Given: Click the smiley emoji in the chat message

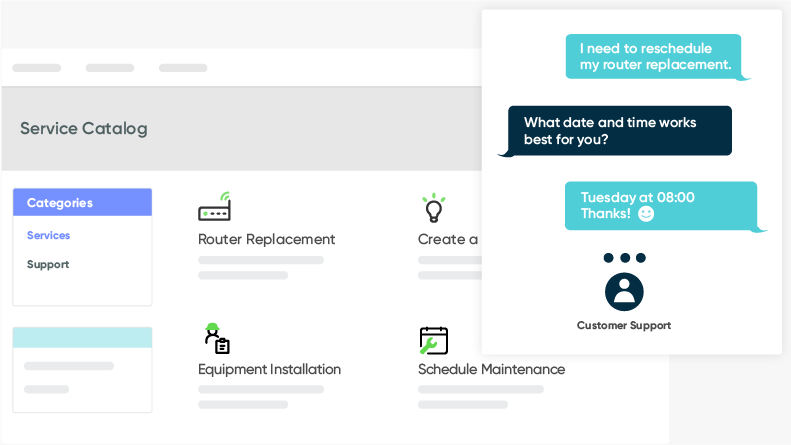Looking at the screenshot, I should [646, 214].
